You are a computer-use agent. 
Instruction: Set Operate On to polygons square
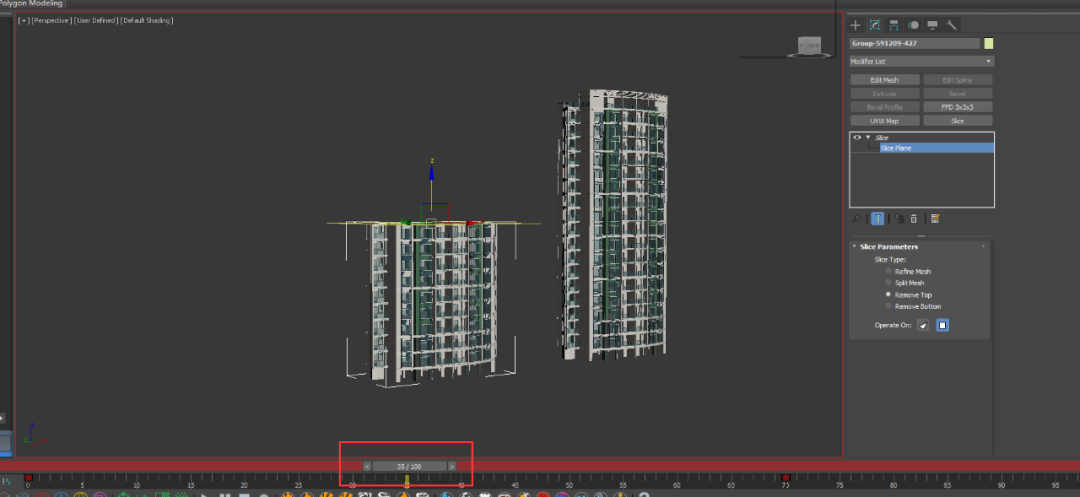click(942, 325)
